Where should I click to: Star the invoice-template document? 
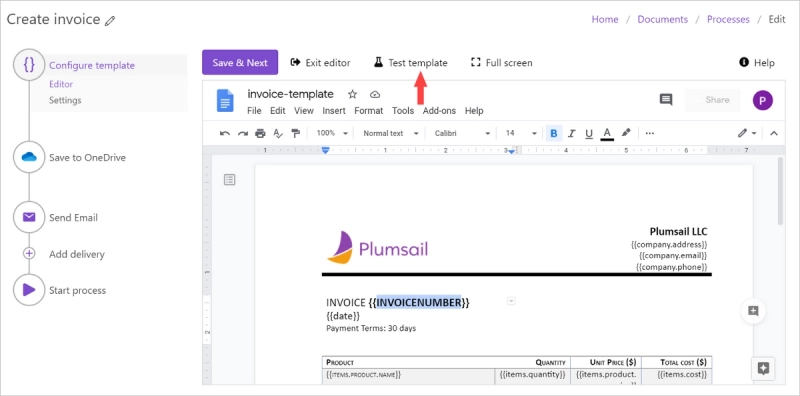(x=352, y=94)
